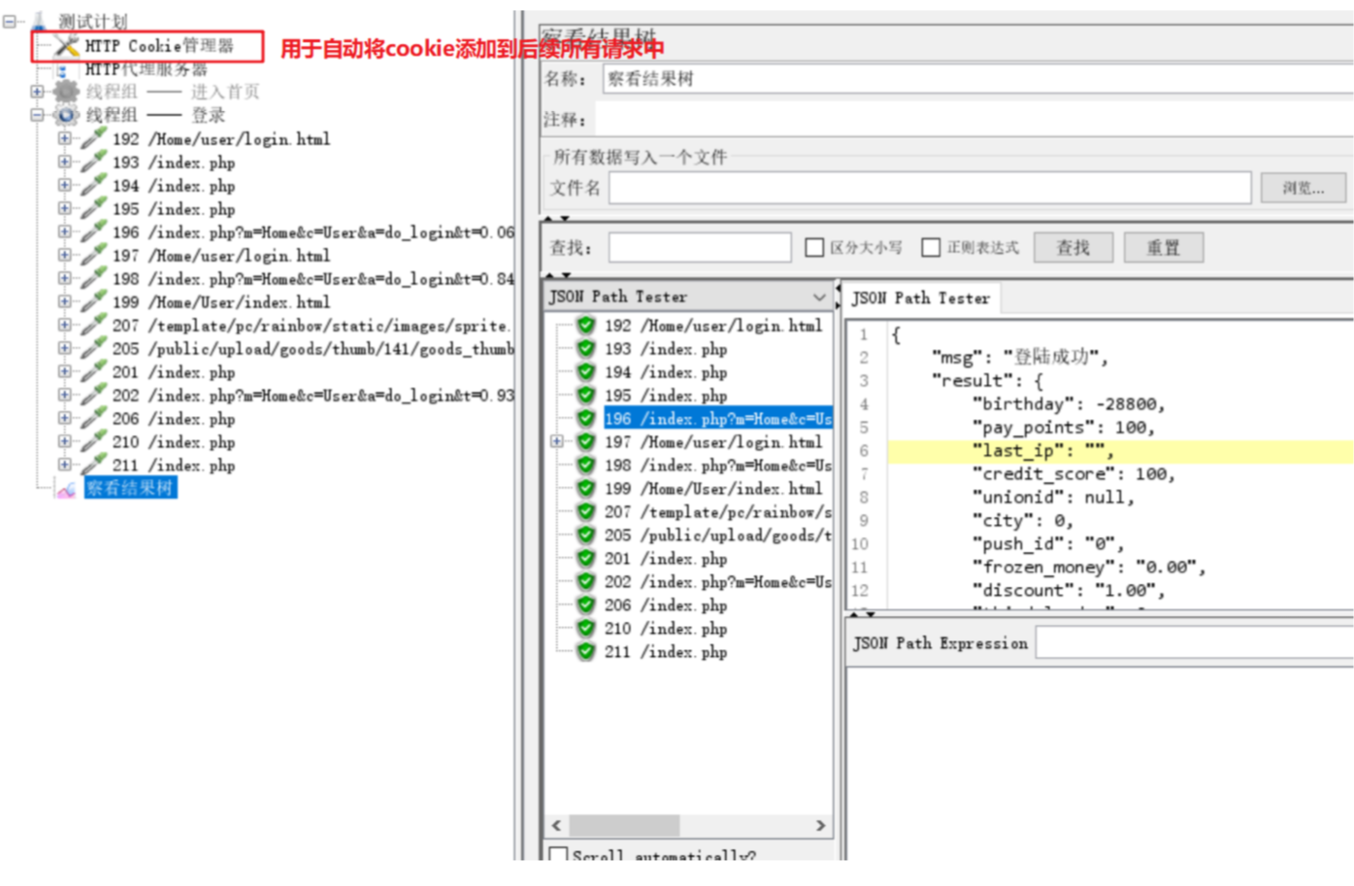1354x886 pixels.
Task: Click the 注释 comment input field
Action: coord(974,120)
